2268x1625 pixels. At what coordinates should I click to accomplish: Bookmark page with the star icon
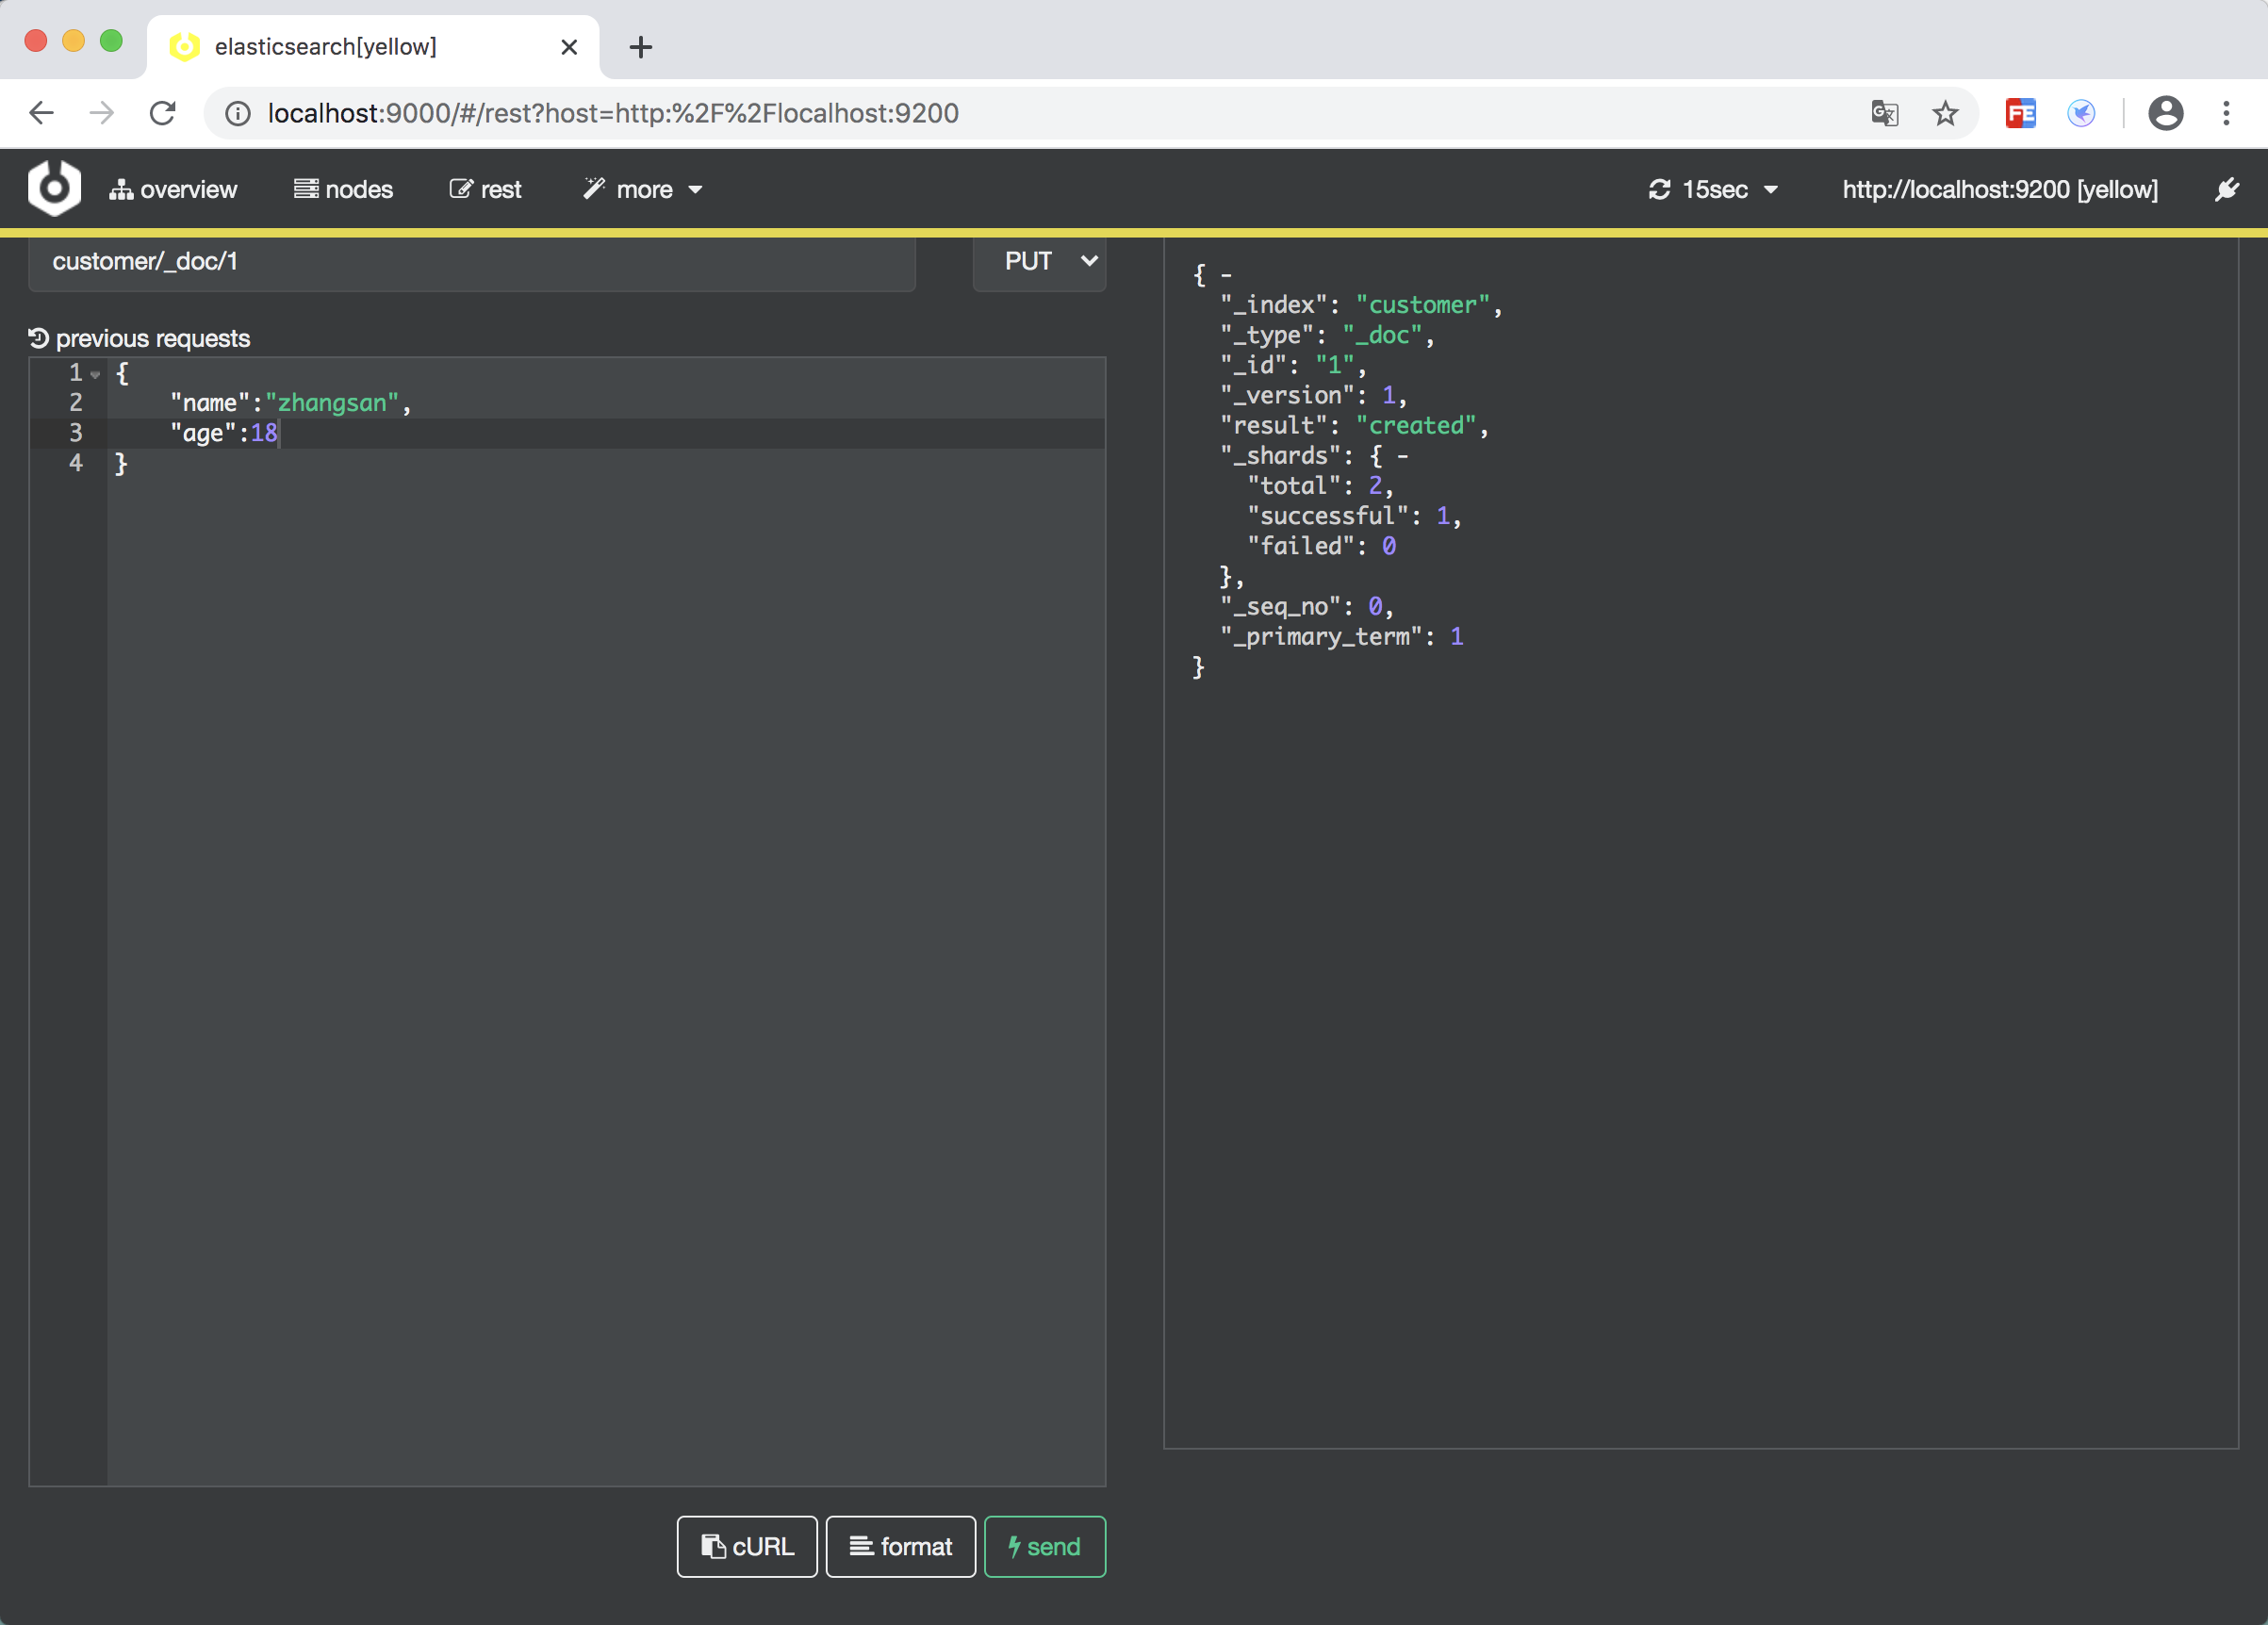[x=1945, y=113]
